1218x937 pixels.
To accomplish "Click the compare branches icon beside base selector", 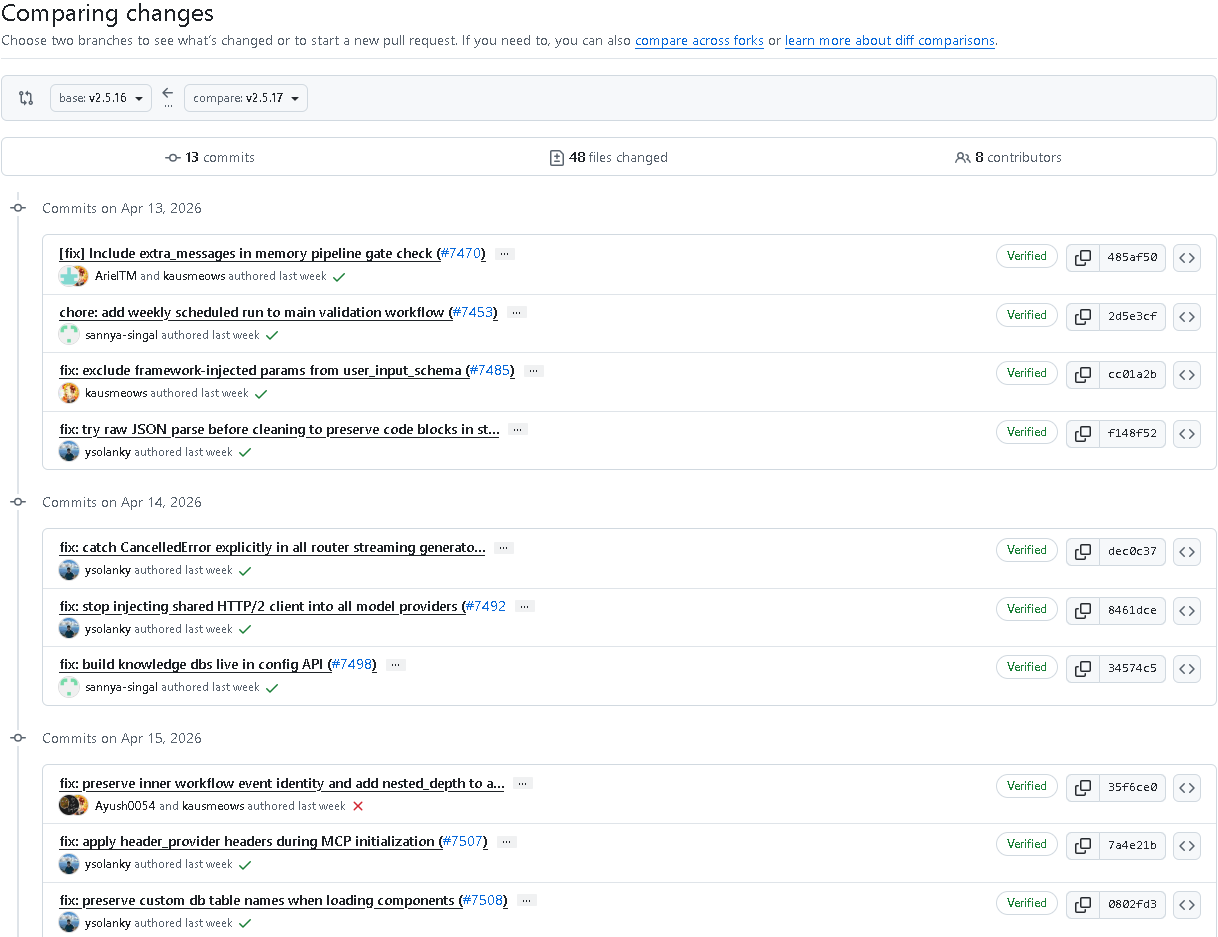I will pos(26,98).
